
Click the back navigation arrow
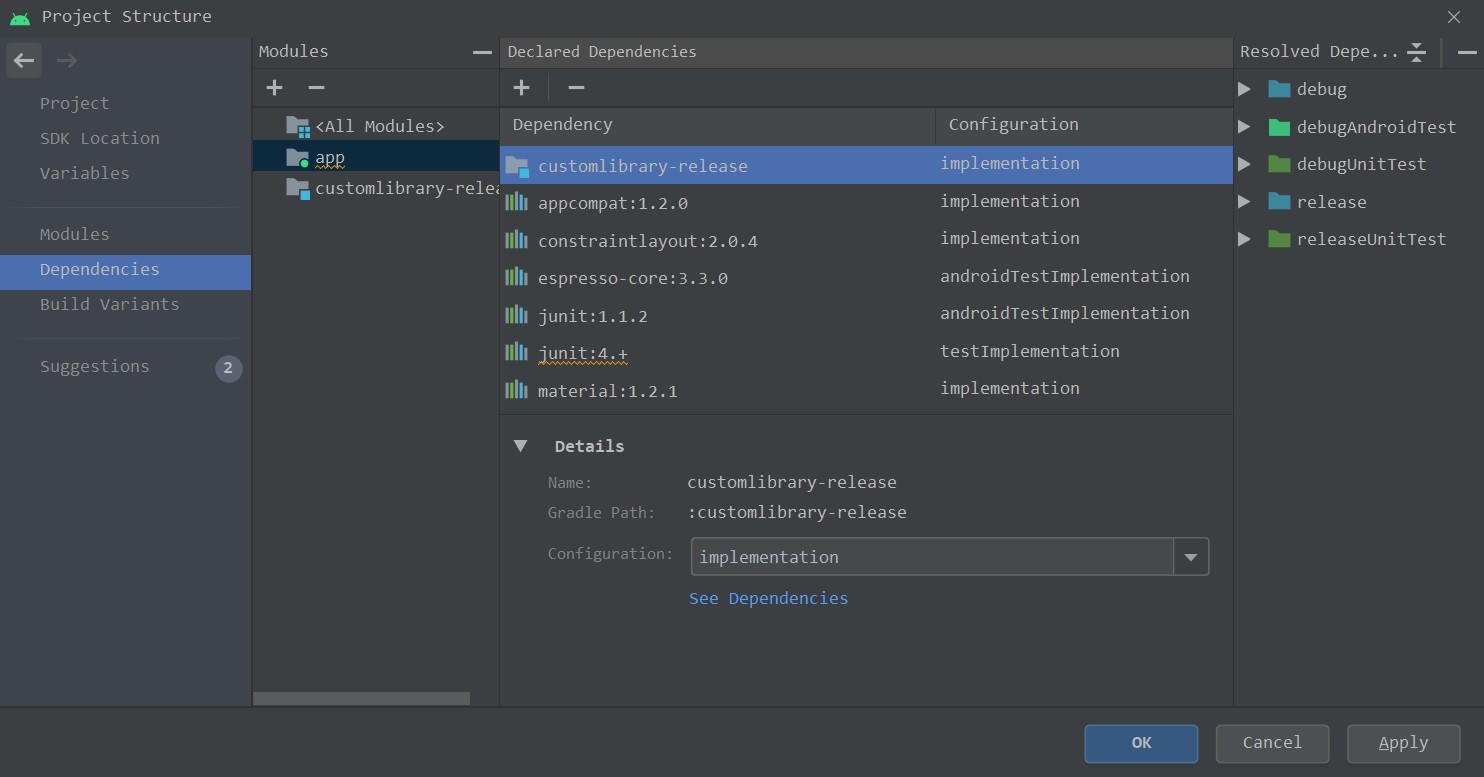point(24,61)
